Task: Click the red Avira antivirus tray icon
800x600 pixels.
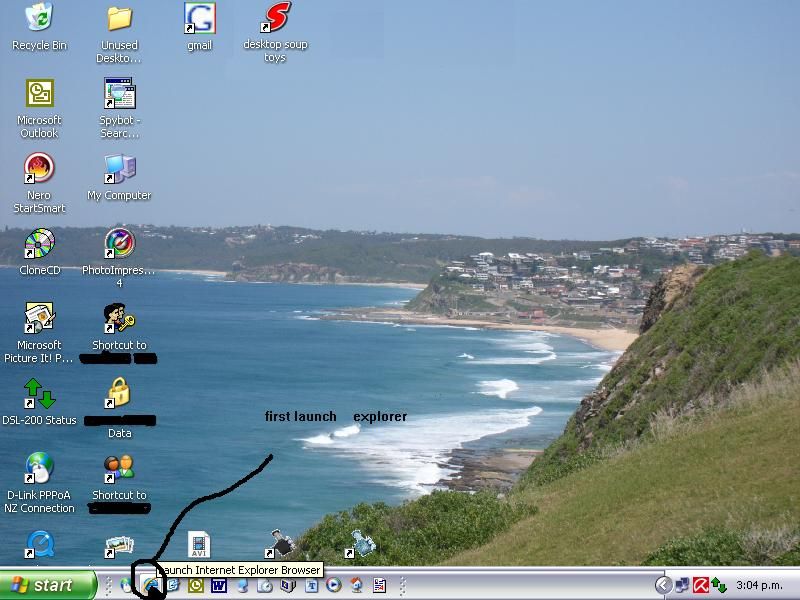Action: [x=701, y=585]
